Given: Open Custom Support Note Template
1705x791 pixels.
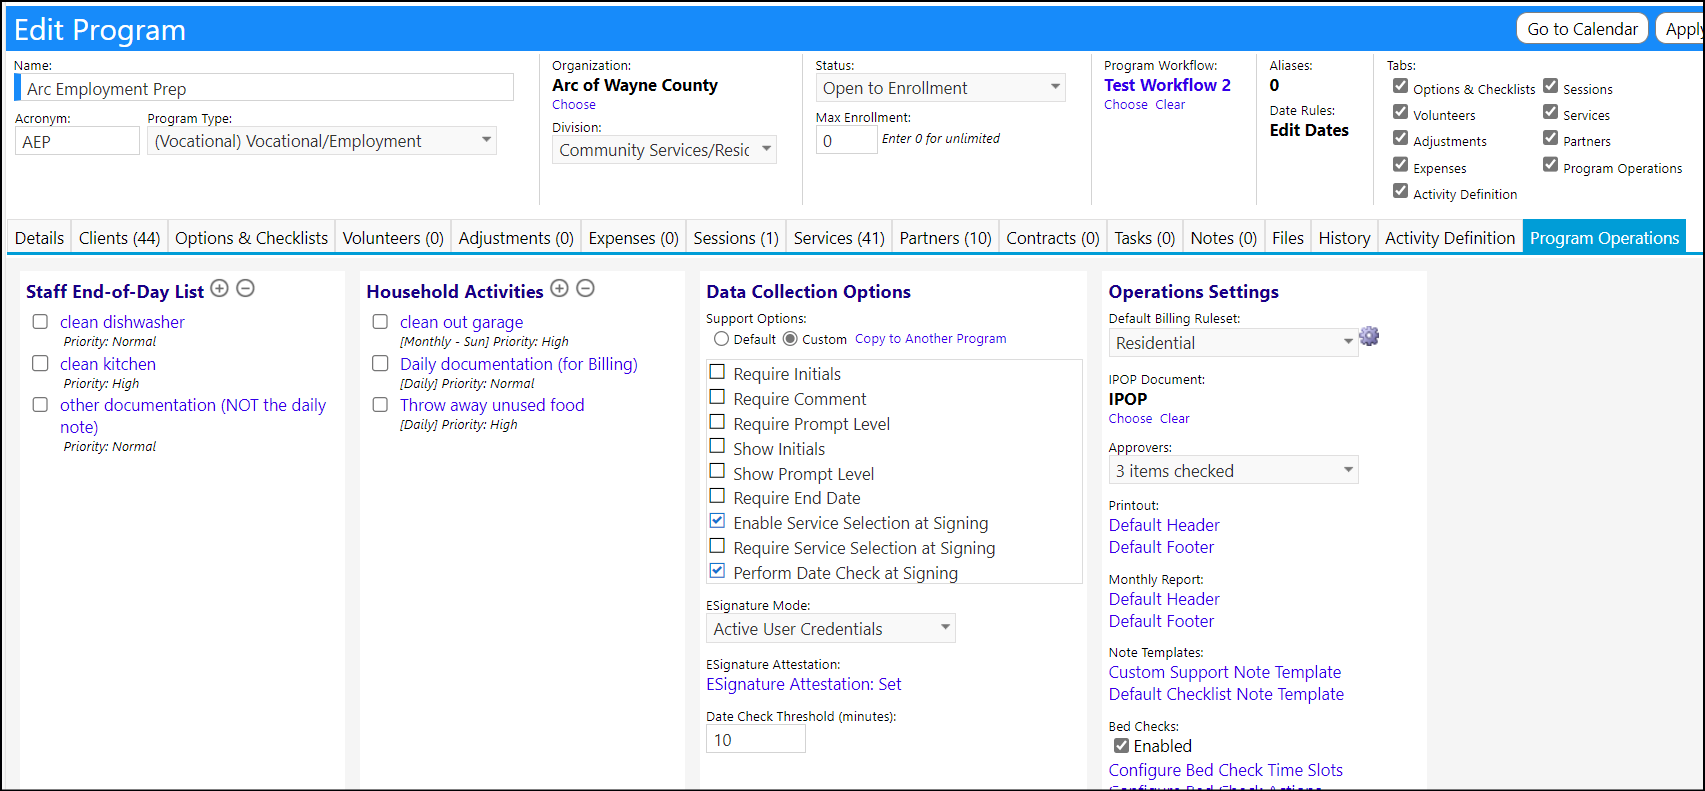Looking at the screenshot, I should click(1224, 672).
